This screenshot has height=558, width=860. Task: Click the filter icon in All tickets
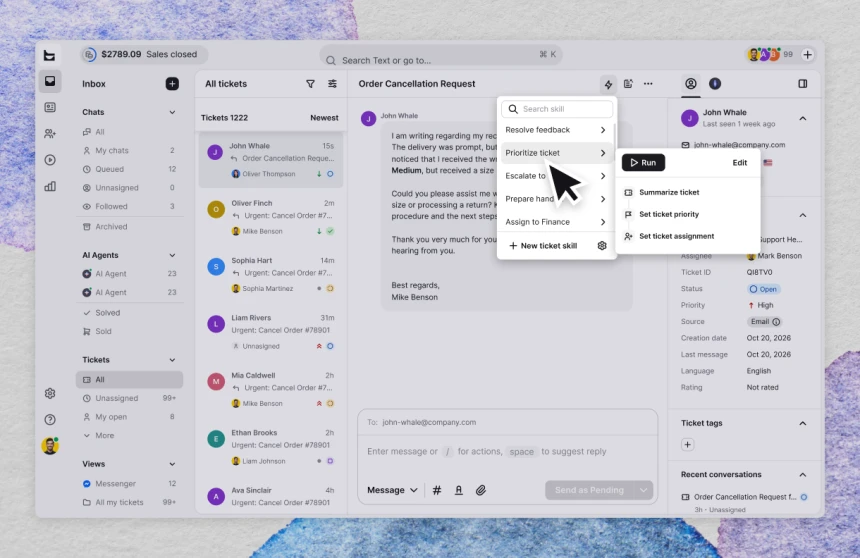[x=310, y=84]
